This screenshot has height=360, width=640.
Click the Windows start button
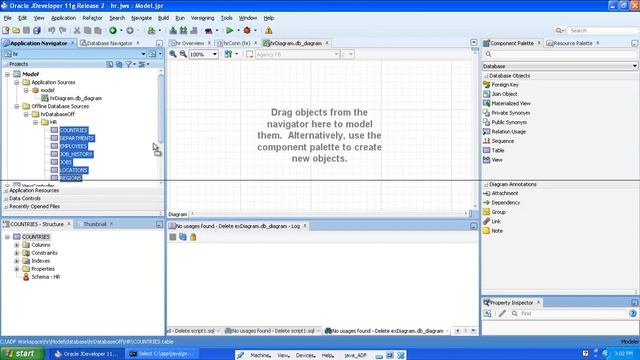22,353
